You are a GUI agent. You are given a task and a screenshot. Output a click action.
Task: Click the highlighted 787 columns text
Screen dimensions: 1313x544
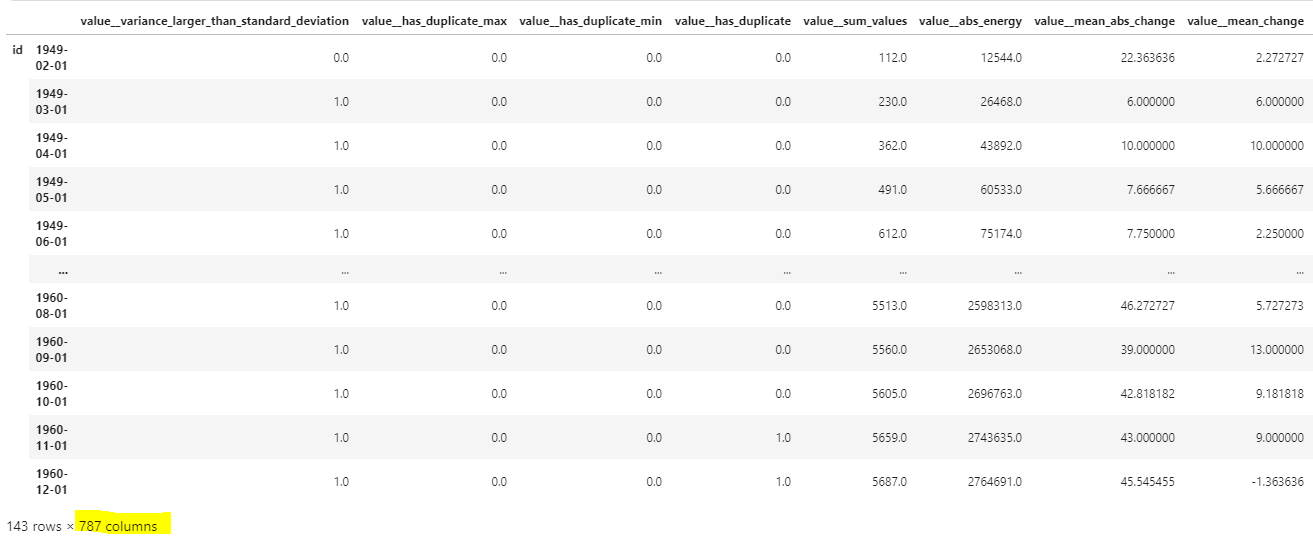click(x=118, y=526)
